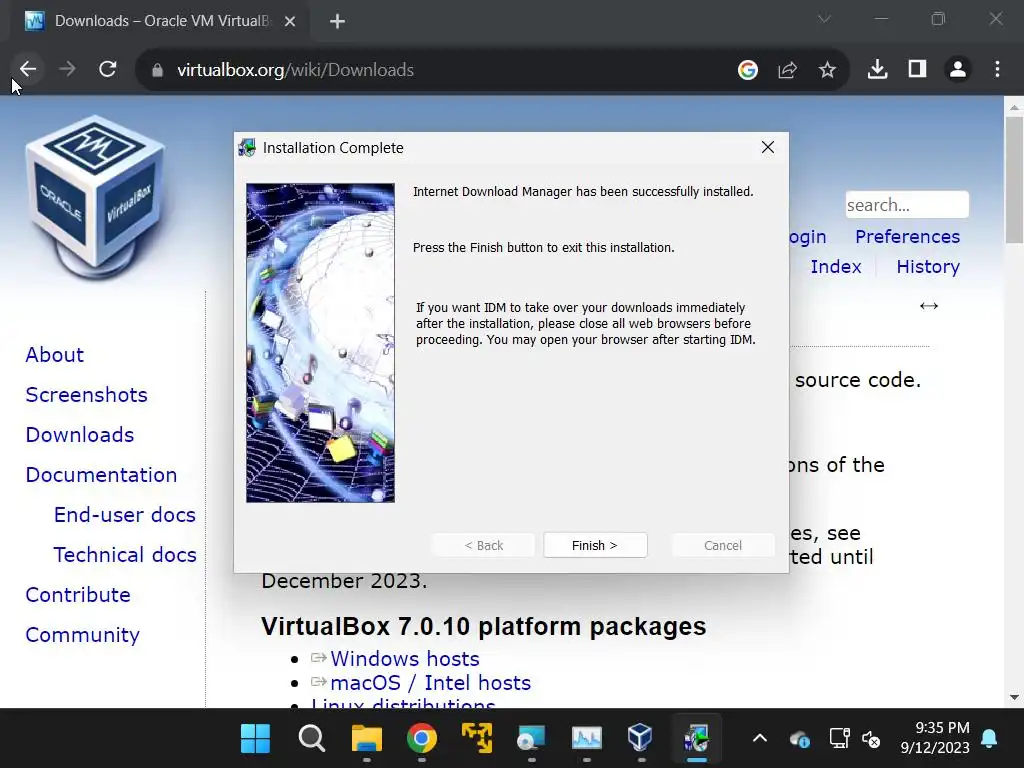Open Windows taskbar search
Image resolution: width=1024 pixels, height=768 pixels.
coord(312,738)
